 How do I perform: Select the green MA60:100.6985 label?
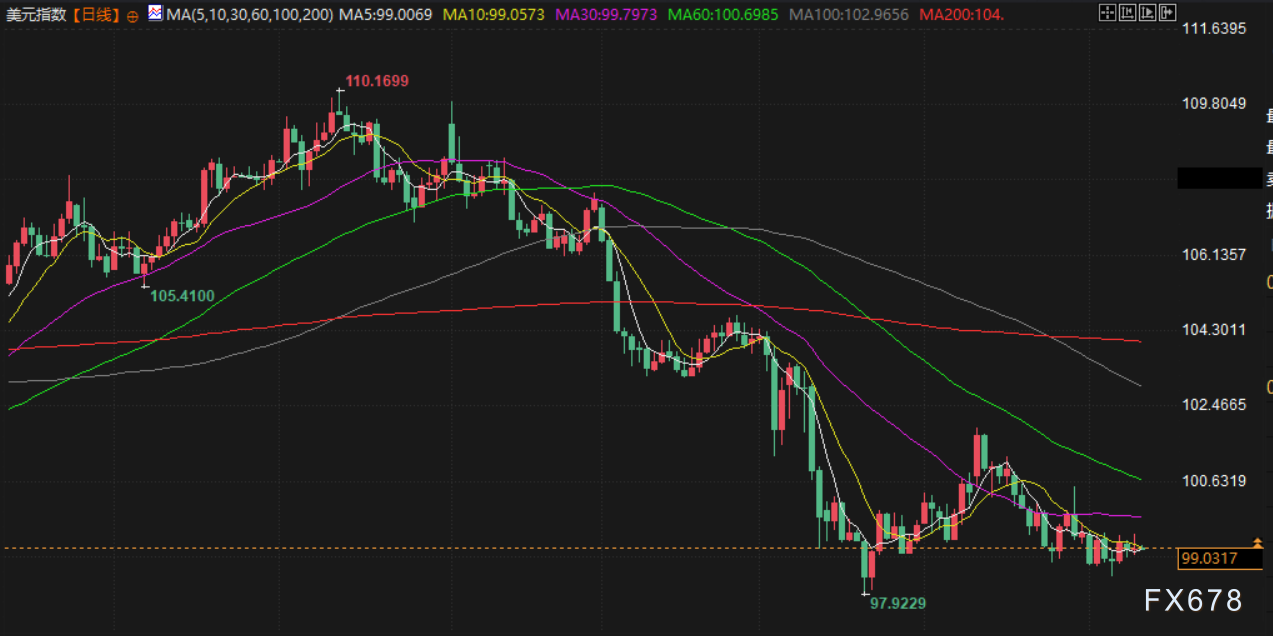click(724, 15)
